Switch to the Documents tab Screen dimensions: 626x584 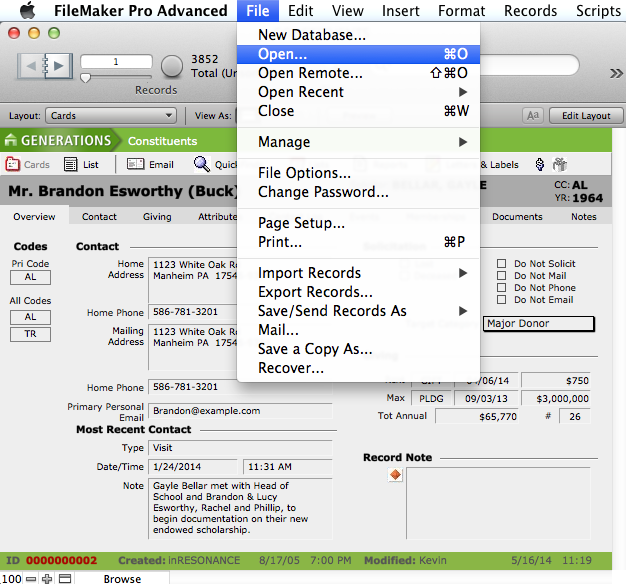pyautogui.click(x=517, y=216)
